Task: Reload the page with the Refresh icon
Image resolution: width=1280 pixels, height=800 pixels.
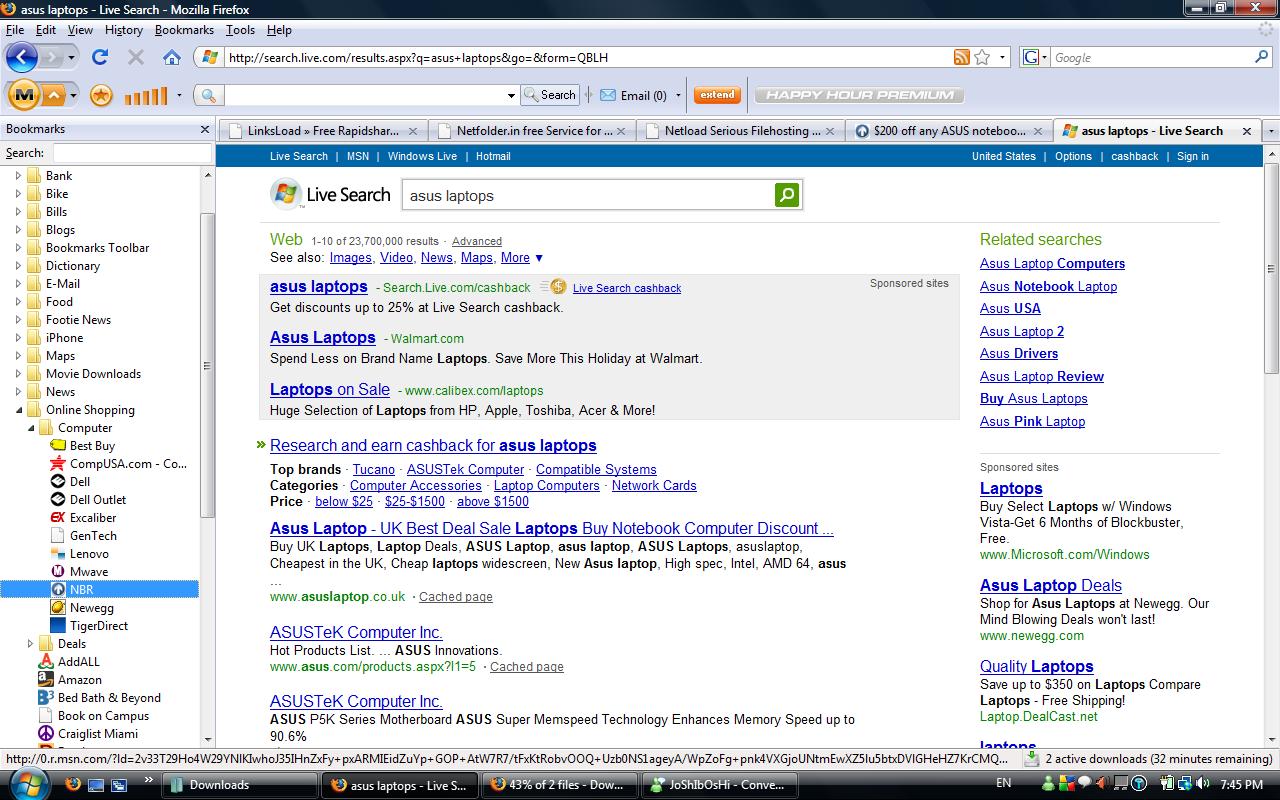Action: [x=100, y=57]
